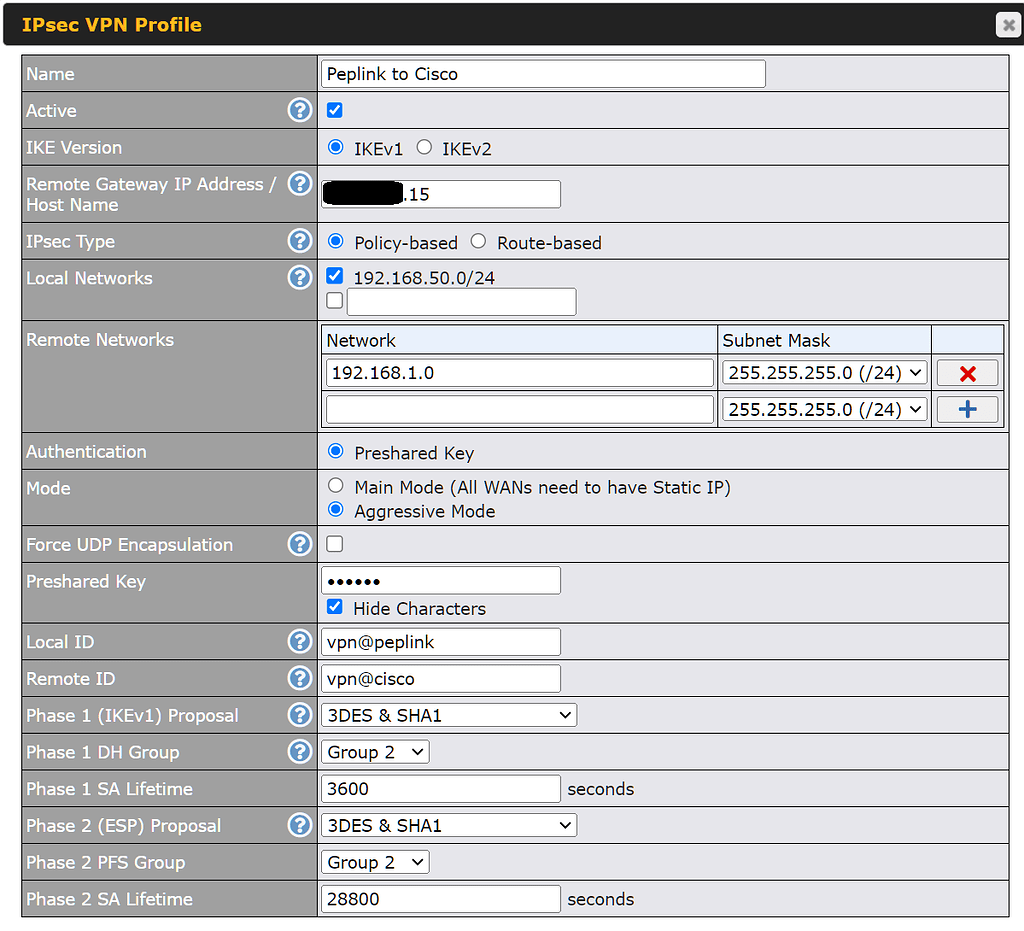Click the Phase 2 (ESP) Proposal help icon

[x=300, y=825]
